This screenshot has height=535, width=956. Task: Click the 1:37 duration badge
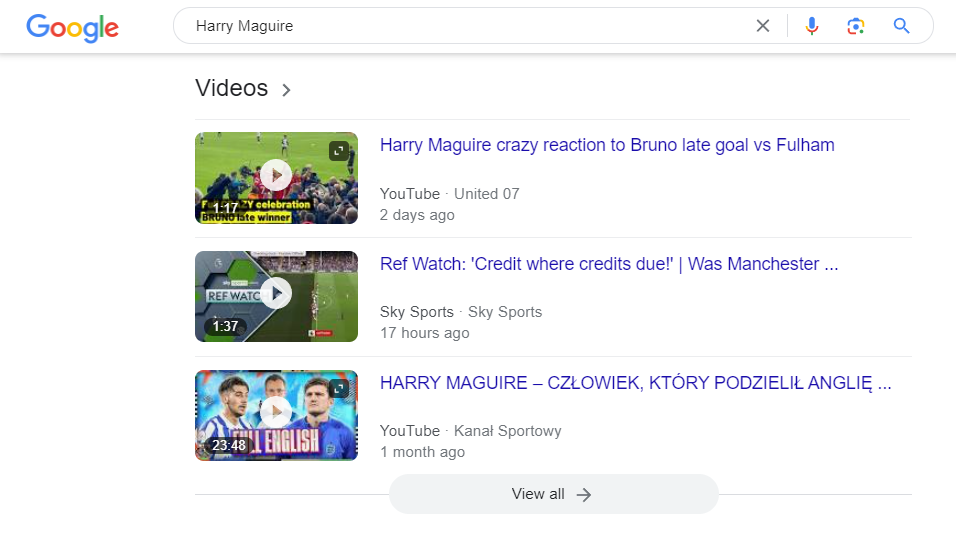click(225, 326)
